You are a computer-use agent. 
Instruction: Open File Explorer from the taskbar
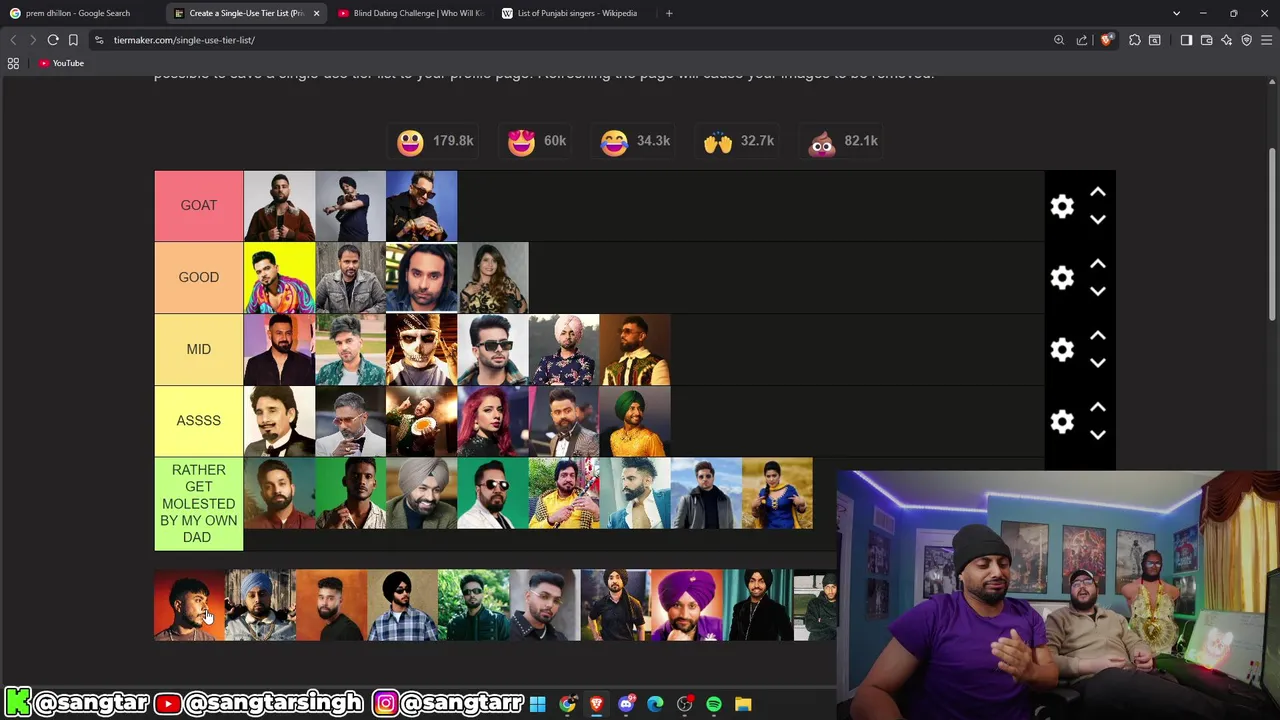coord(743,704)
